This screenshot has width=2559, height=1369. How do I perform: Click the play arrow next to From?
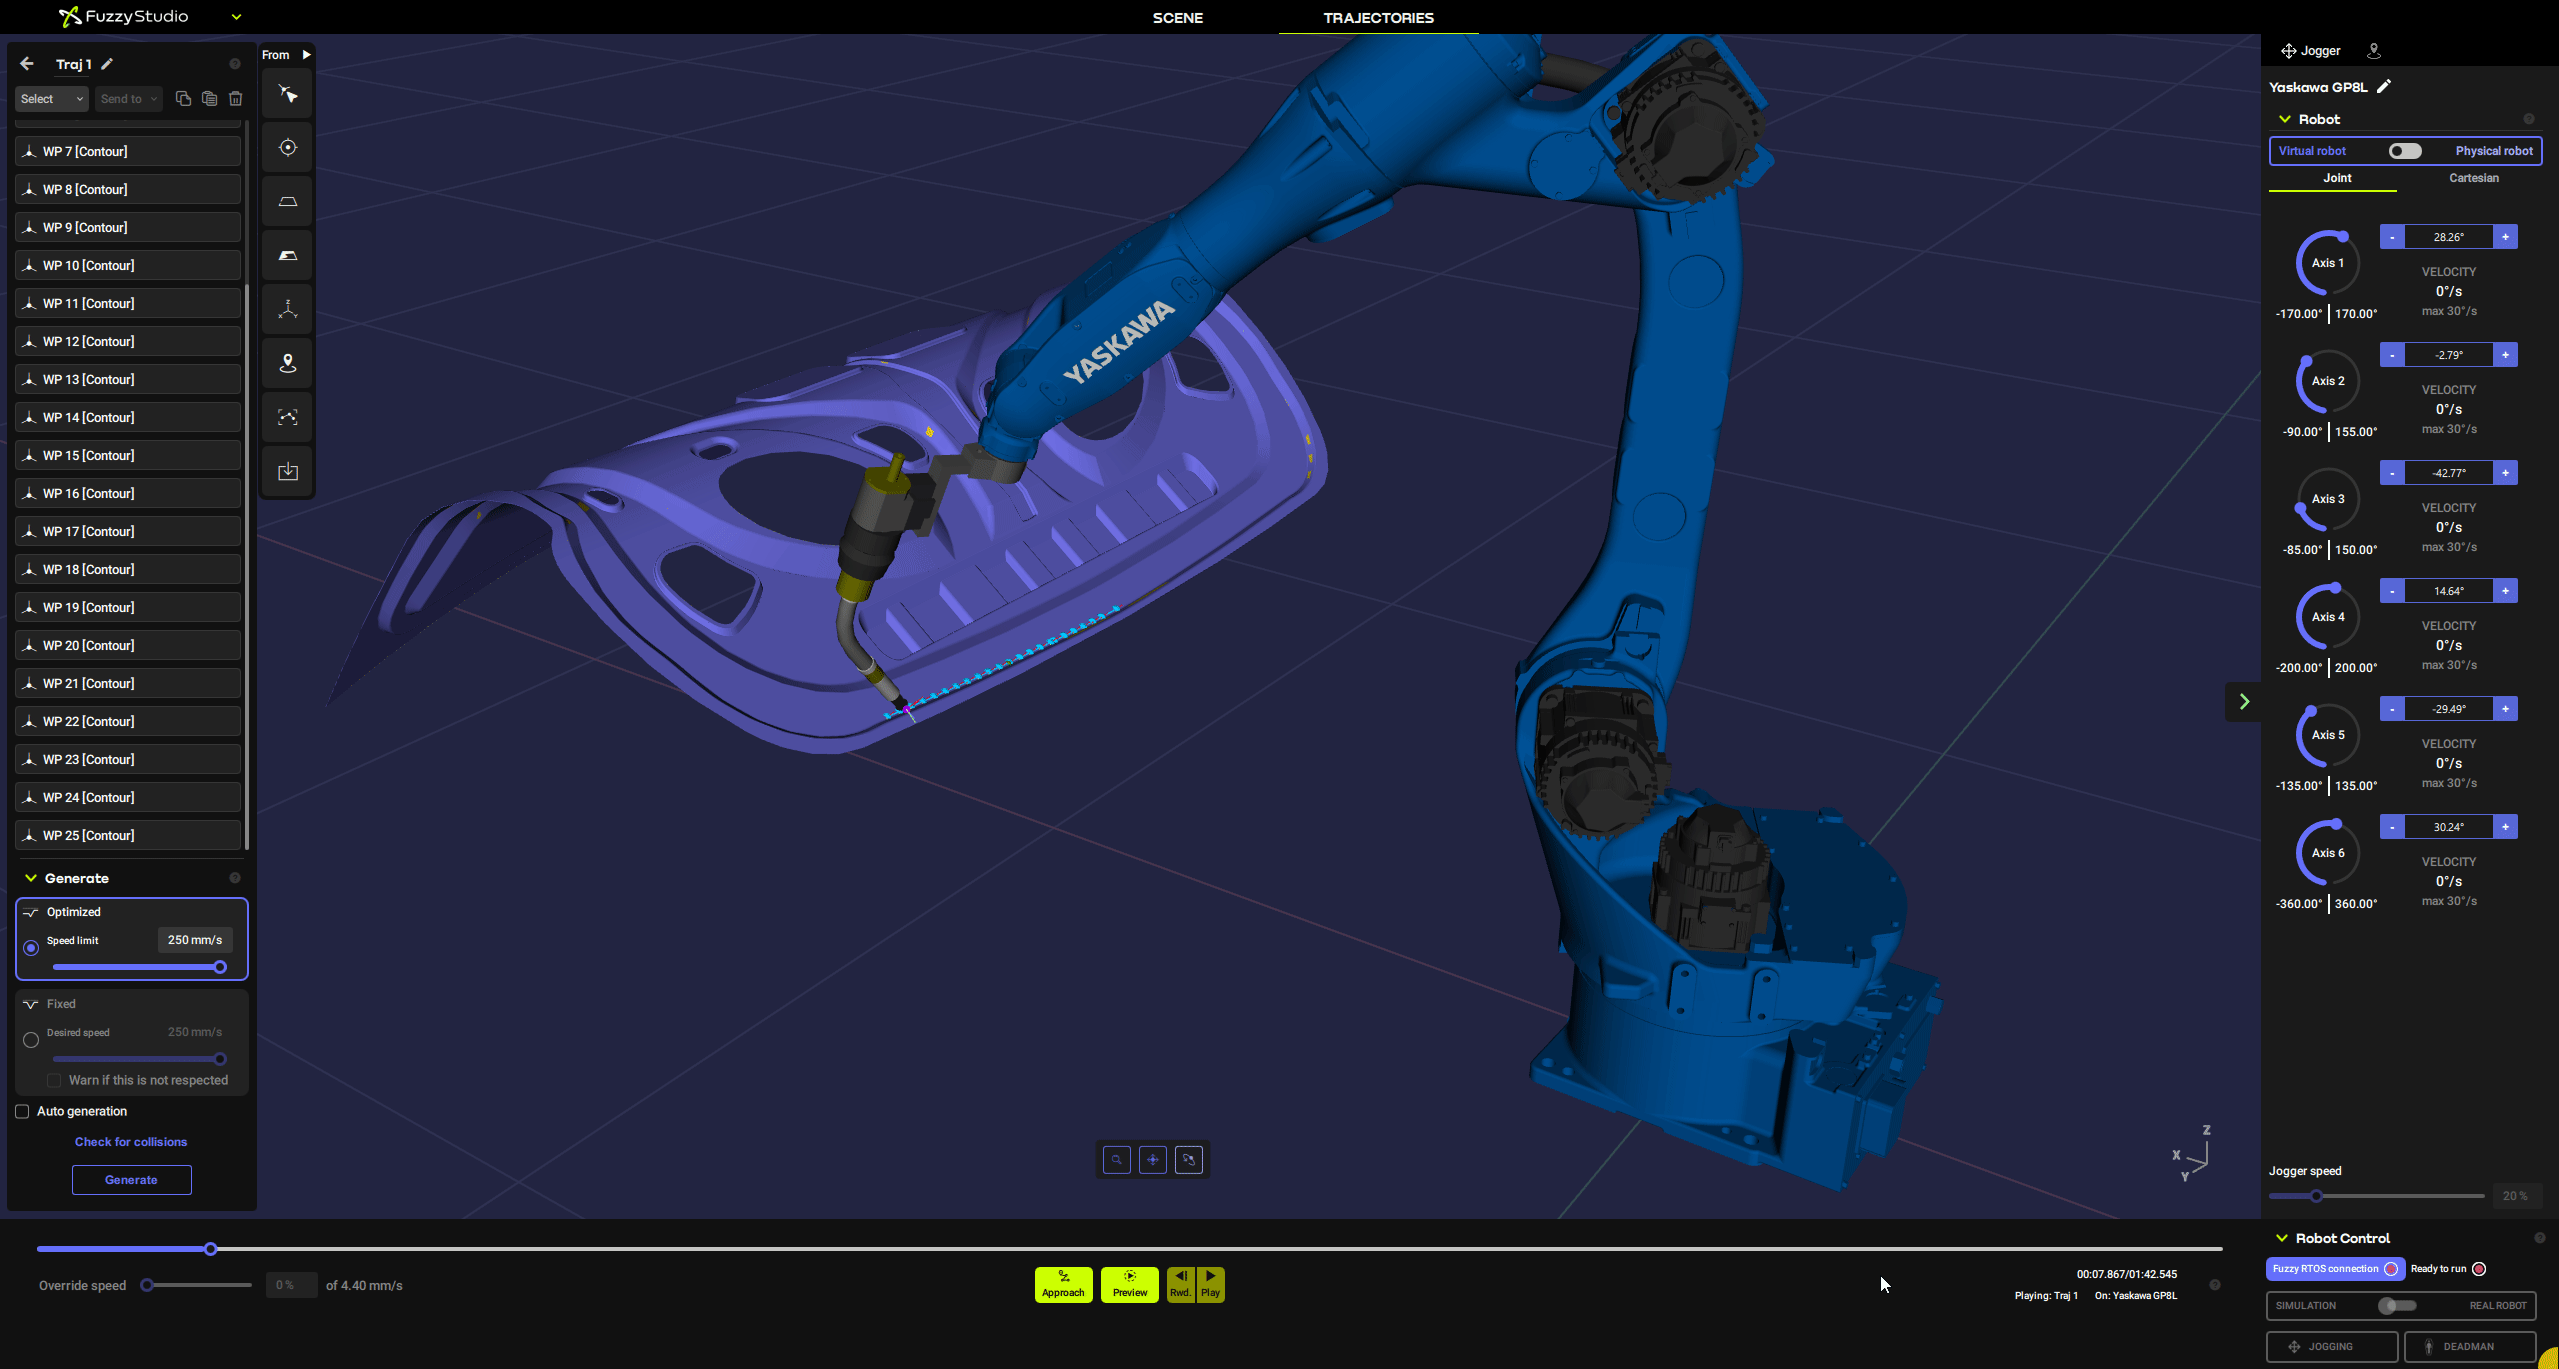pos(306,55)
